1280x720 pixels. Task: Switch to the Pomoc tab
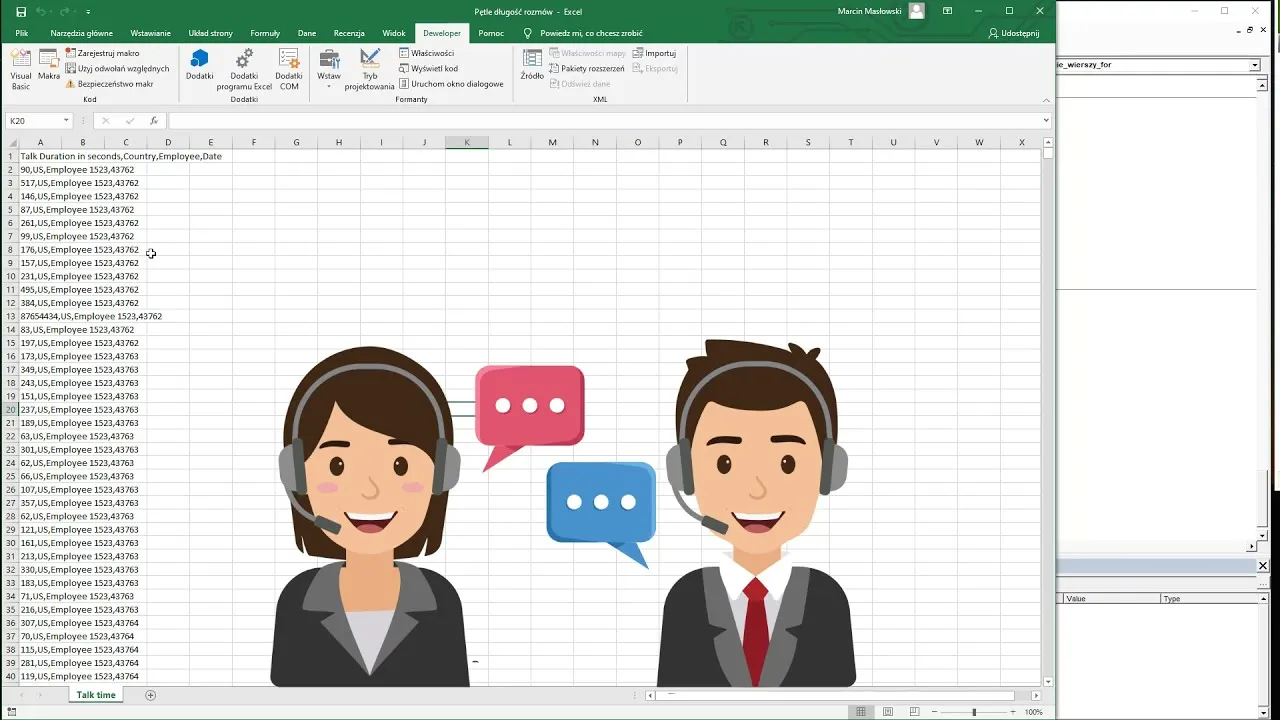[x=491, y=33]
